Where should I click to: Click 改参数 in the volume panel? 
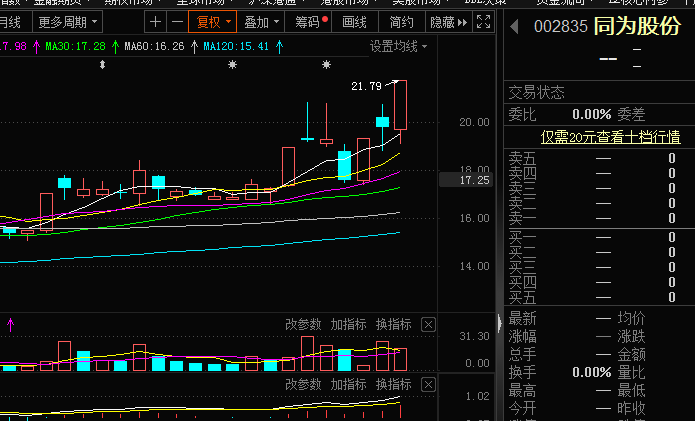pyautogui.click(x=303, y=324)
